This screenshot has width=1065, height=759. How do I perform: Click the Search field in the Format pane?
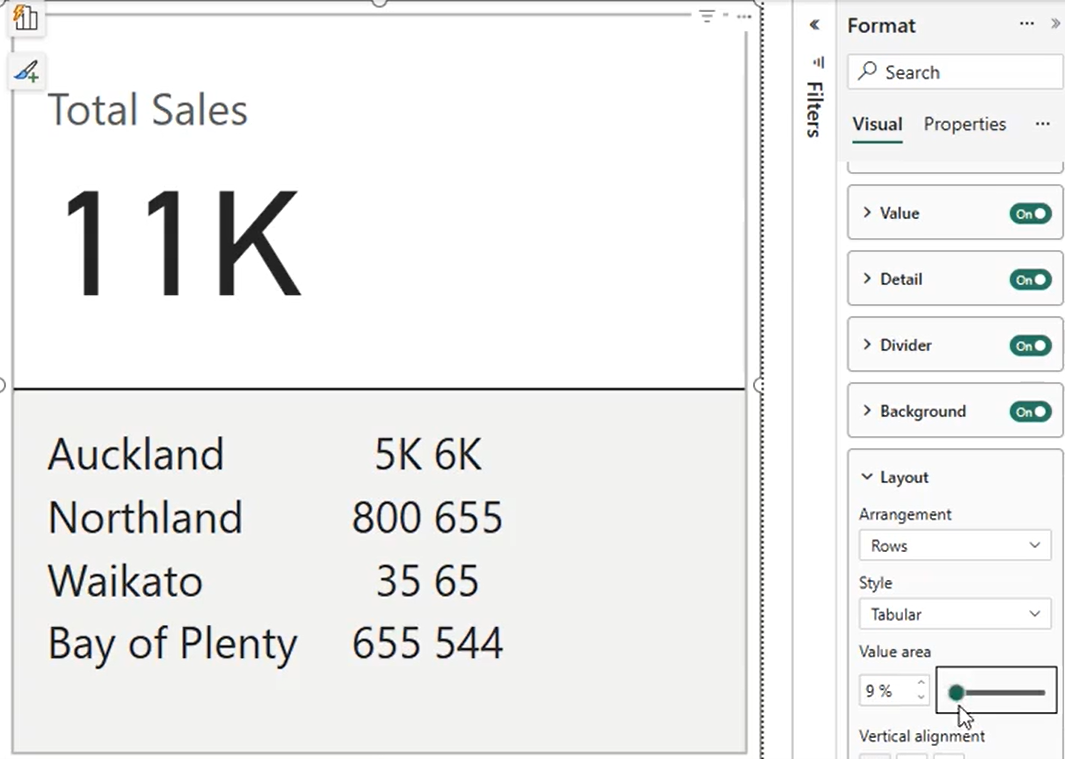[x=955, y=72]
